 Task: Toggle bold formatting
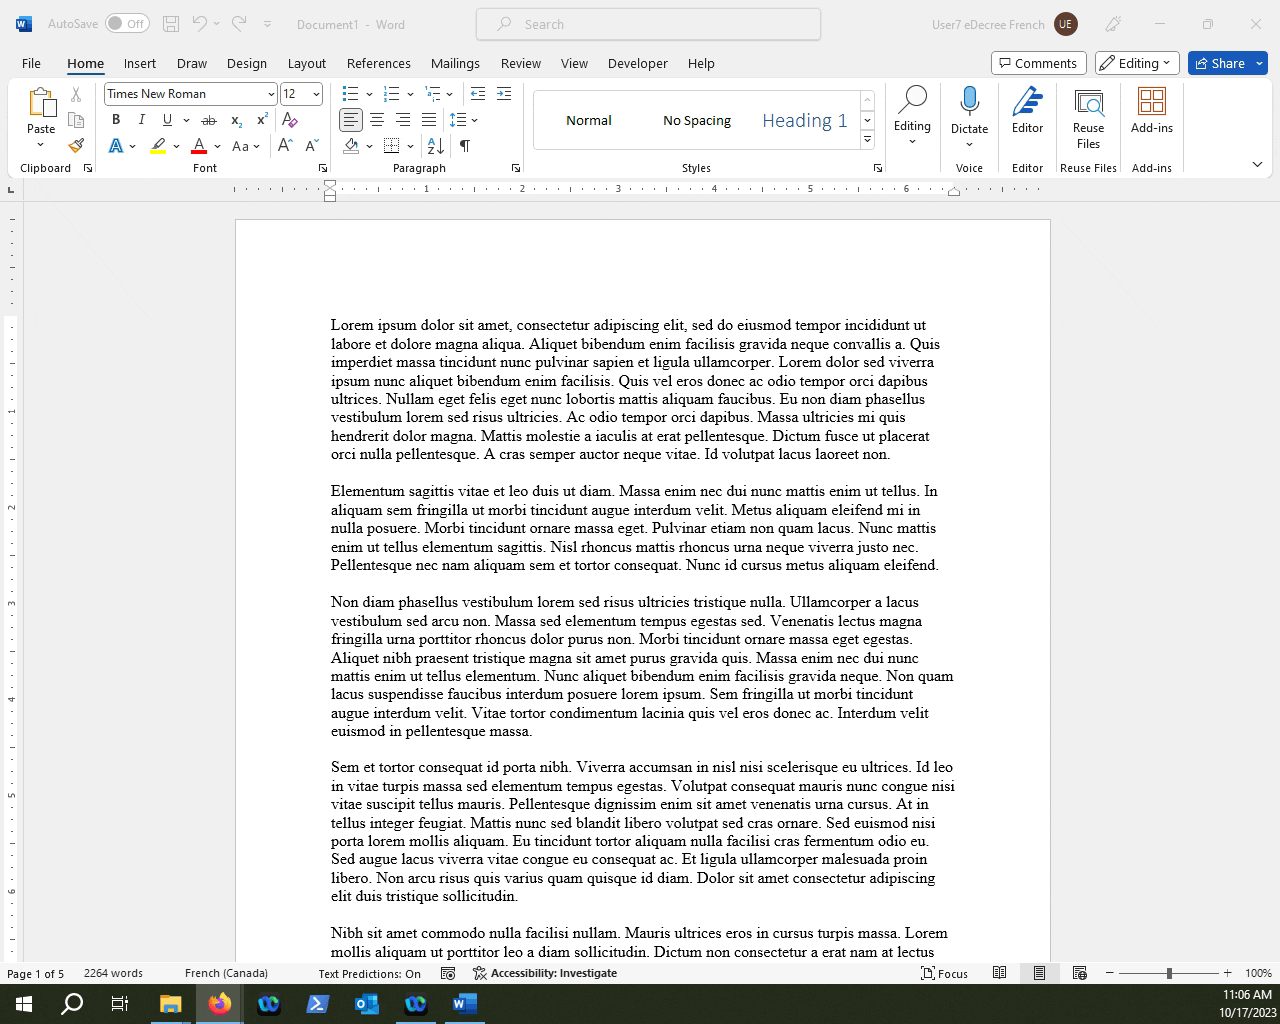pyautogui.click(x=116, y=119)
